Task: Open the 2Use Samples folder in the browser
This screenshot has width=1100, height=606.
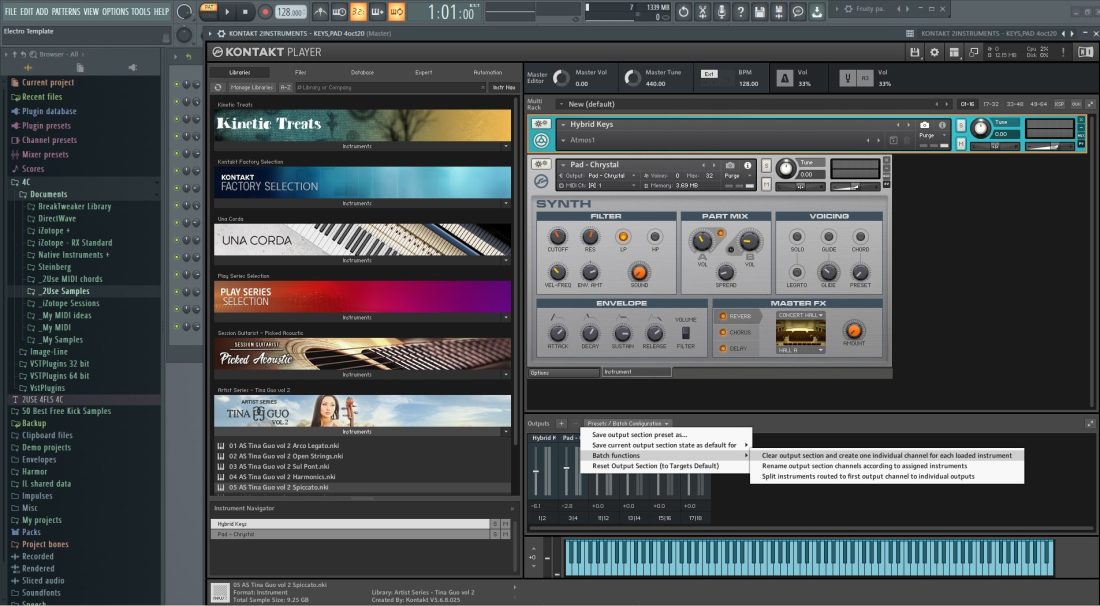Action: click(x=65, y=291)
